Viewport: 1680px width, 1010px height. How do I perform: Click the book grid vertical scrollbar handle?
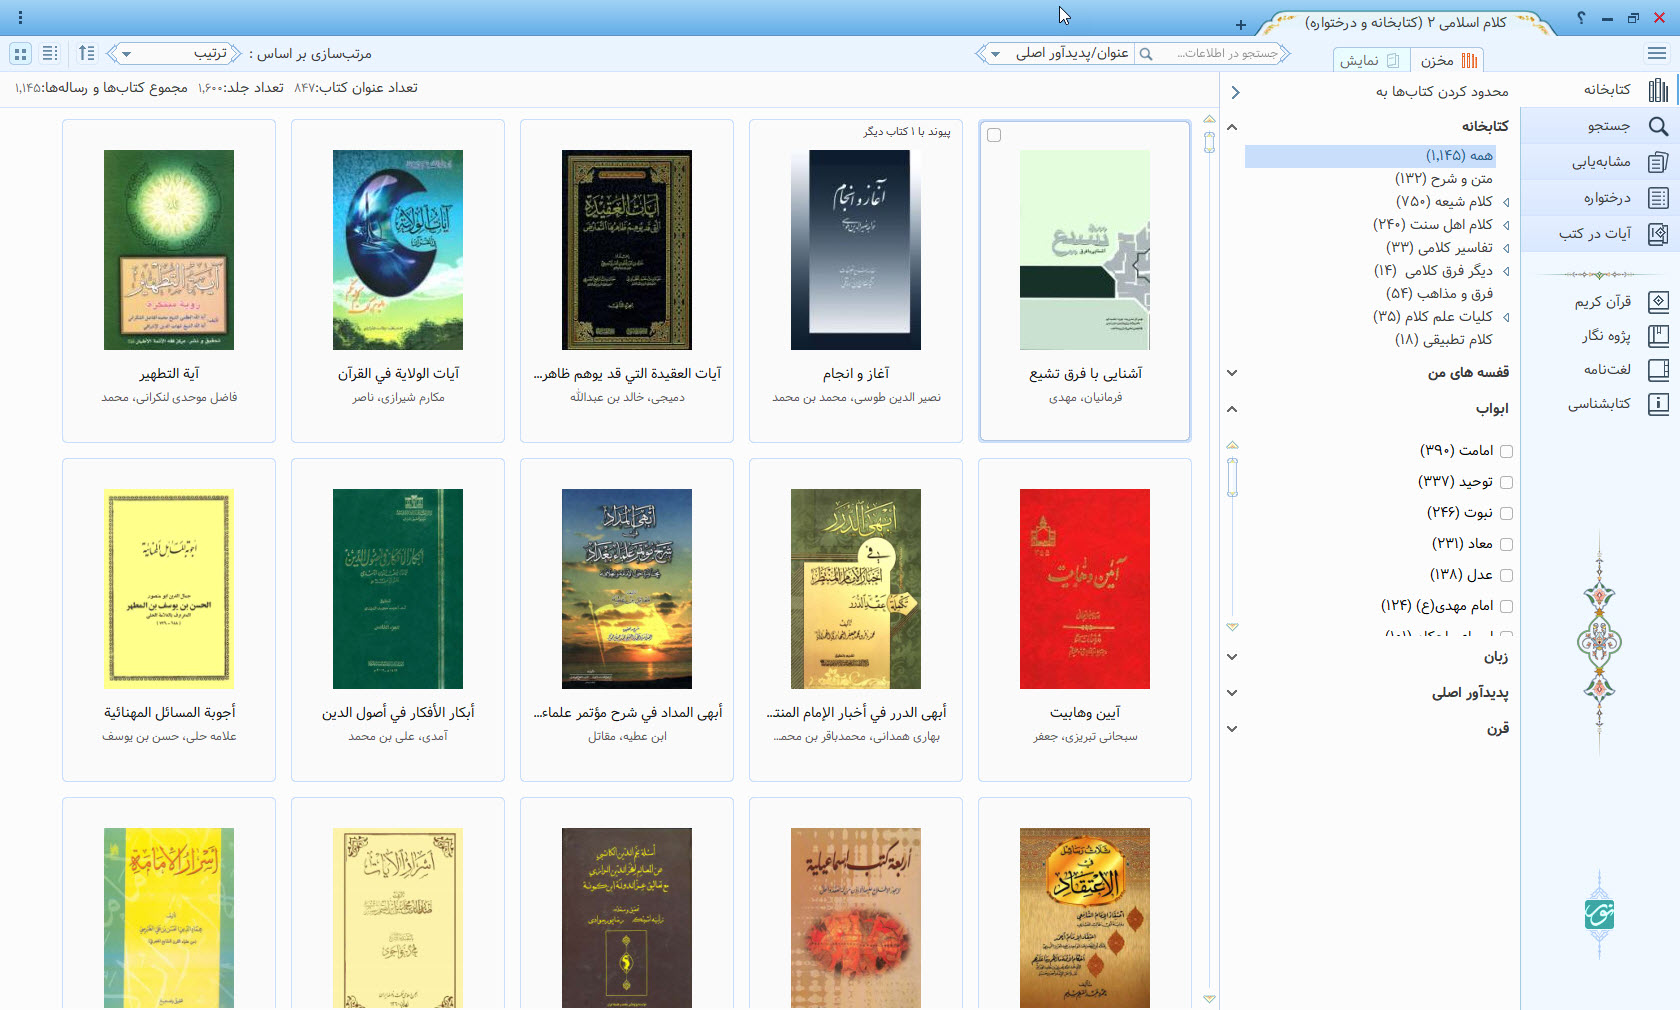(x=1209, y=142)
